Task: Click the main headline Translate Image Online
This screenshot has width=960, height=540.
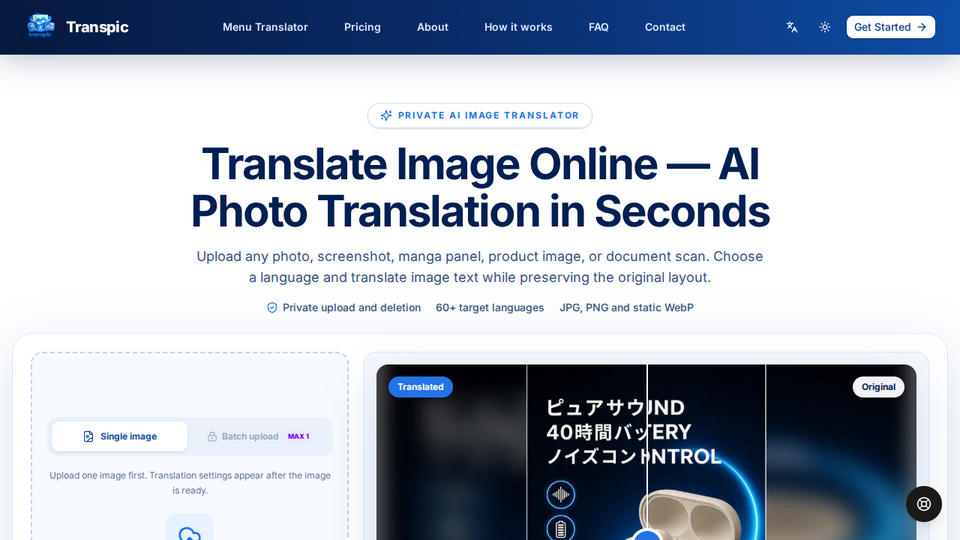Action: coord(480,187)
